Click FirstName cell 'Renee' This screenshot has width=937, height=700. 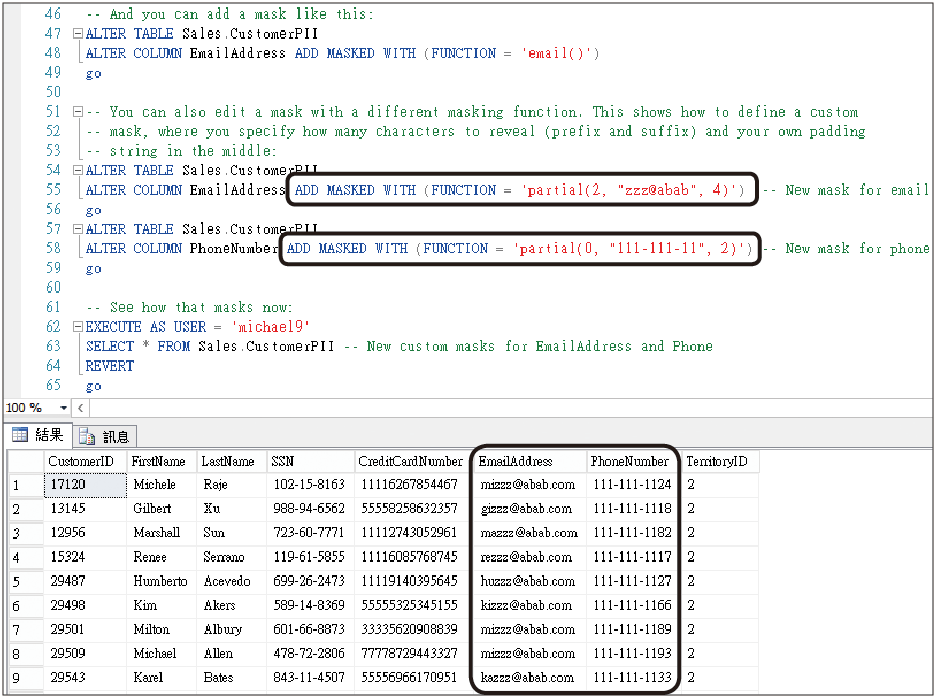[161, 557]
